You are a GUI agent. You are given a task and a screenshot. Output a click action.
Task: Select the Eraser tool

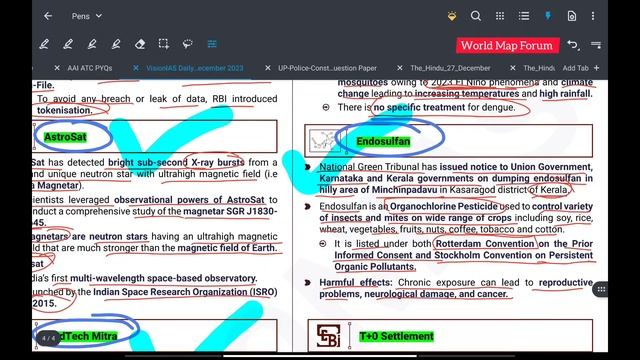[140, 44]
